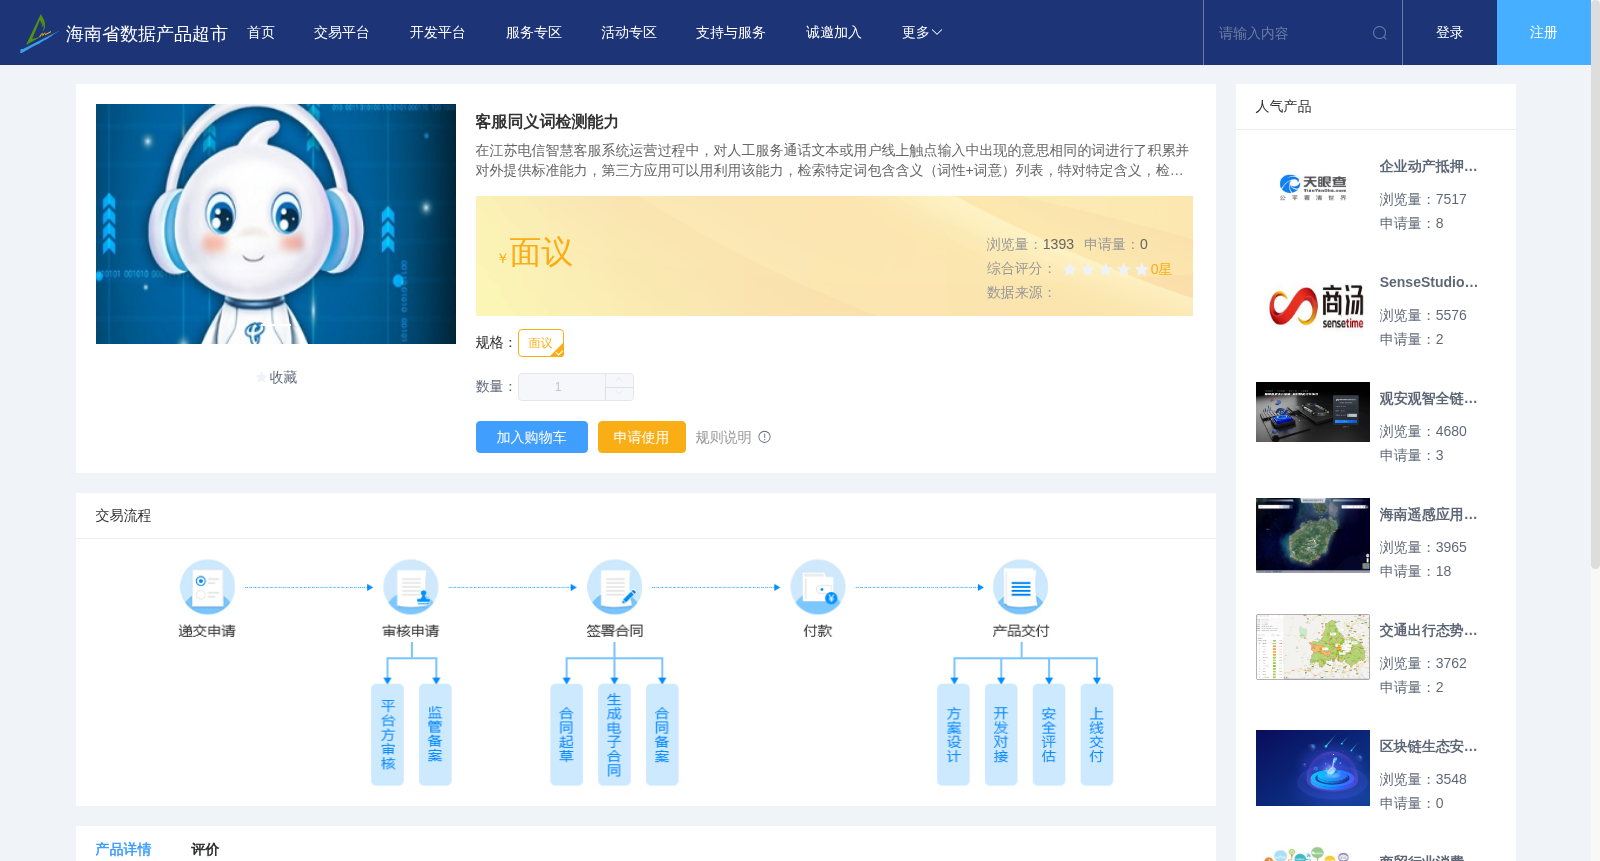Screen dimensions: 1600x861
Task: Click the 安全评估 sub-step box
Action: [1049, 735]
